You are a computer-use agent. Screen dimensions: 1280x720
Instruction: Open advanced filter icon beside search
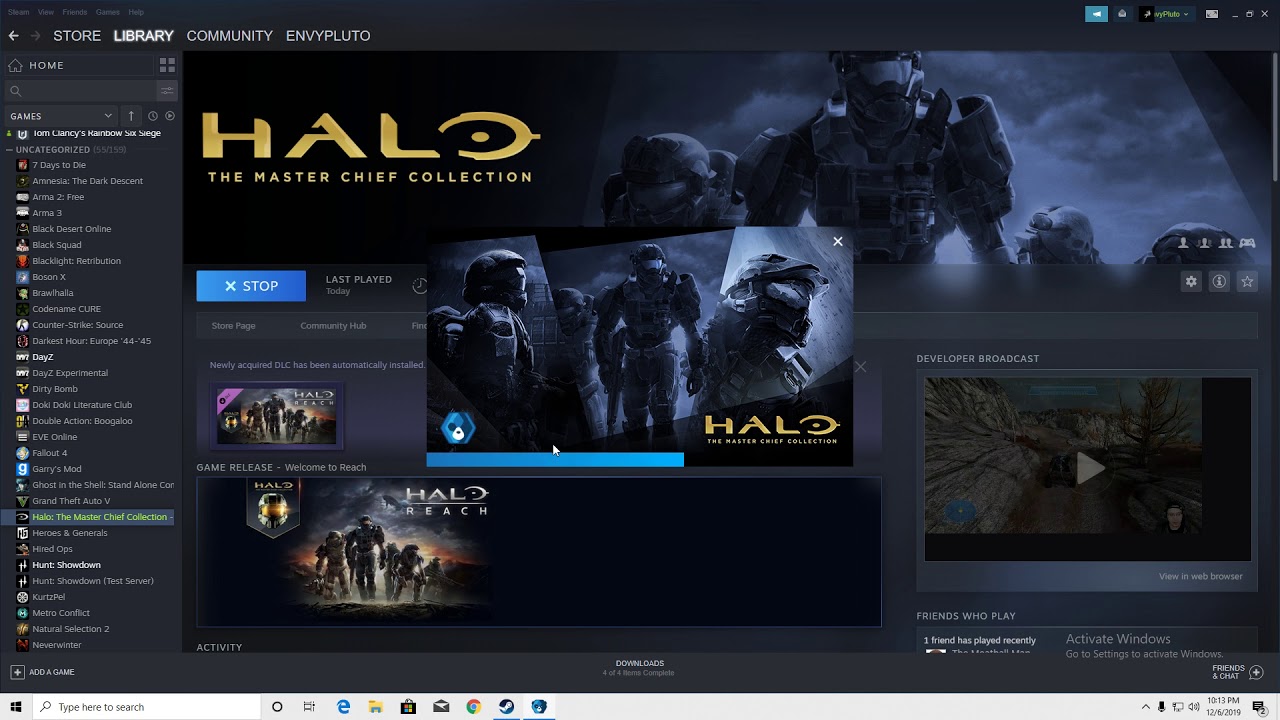[x=167, y=91]
